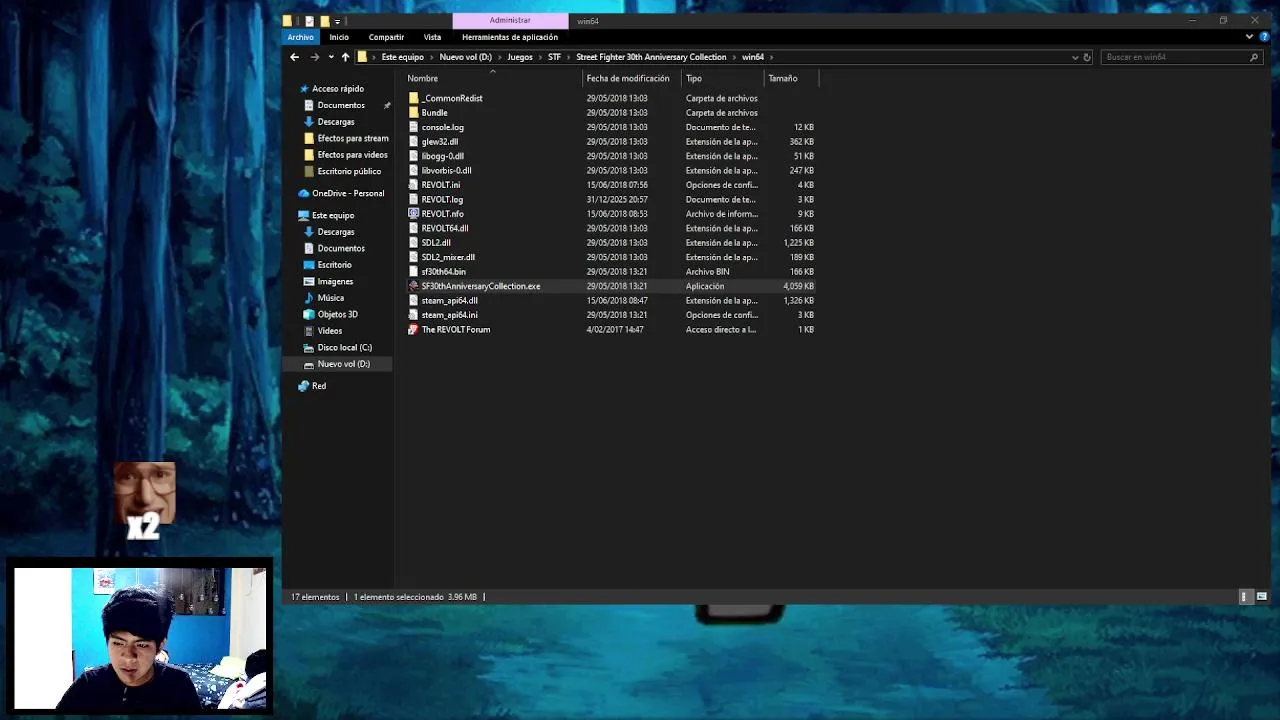
Task: Switch to large icons view in the status bar
Action: (x=1262, y=597)
